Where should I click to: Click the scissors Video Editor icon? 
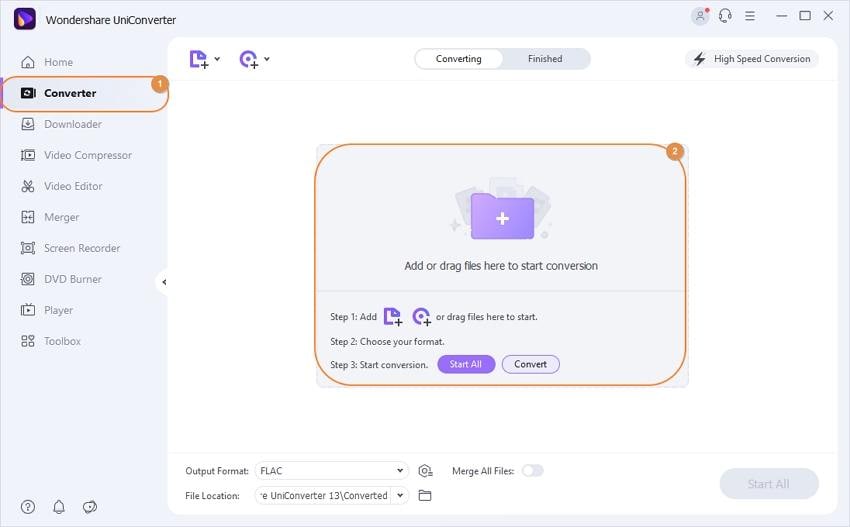coord(28,186)
